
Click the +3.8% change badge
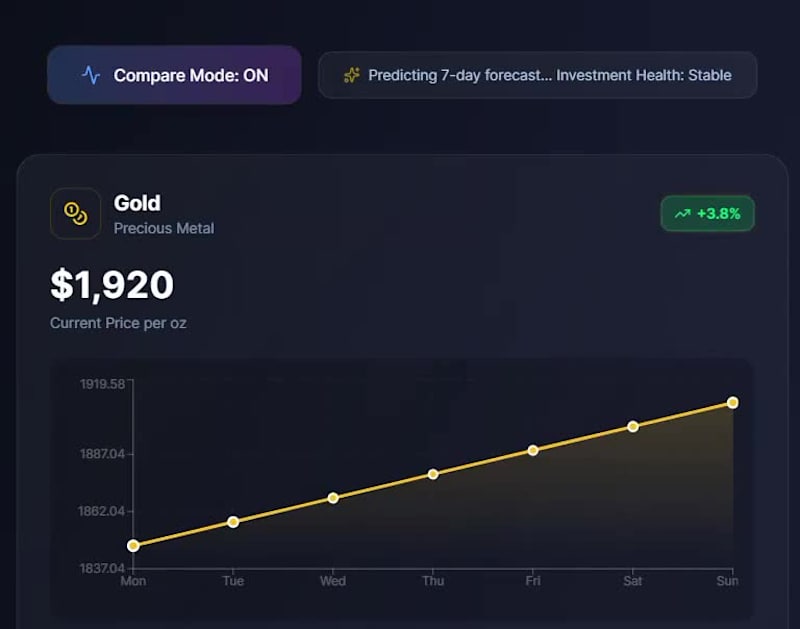(x=707, y=213)
